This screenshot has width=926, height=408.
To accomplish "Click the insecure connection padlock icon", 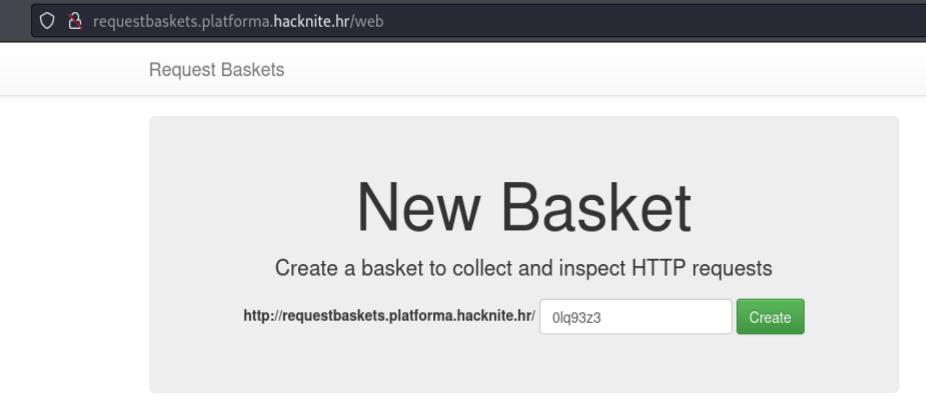I will [73, 23].
